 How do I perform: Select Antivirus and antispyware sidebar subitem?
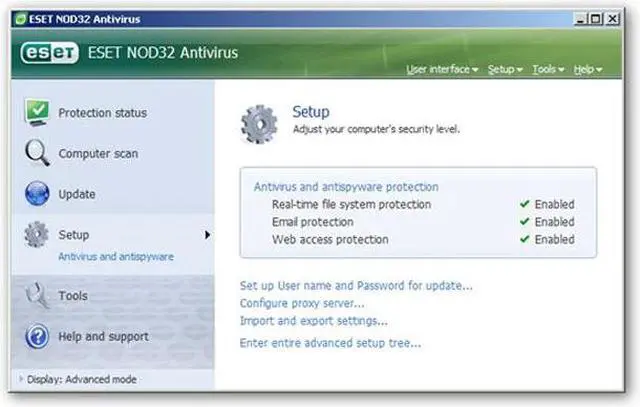pos(115,256)
